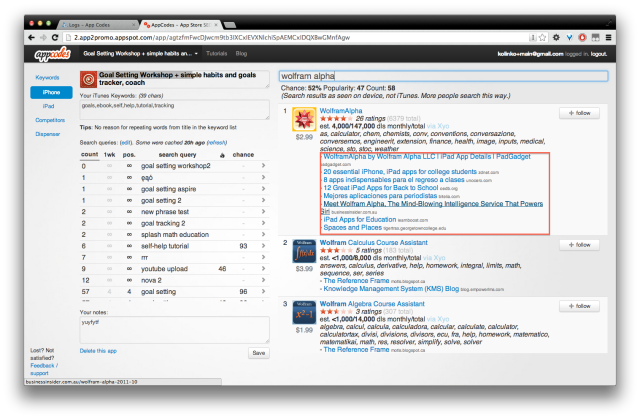Click the via Xyo link under WolframAlpha
Image resolution: width=640 pixels, height=419 pixels.
(438, 126)
